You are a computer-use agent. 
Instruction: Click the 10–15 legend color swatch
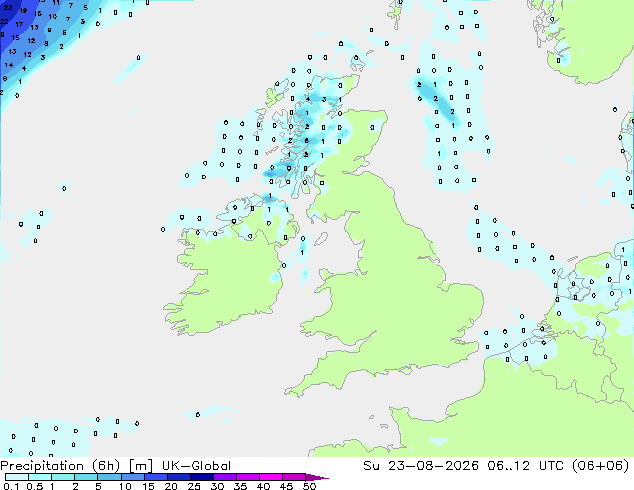tap(132, 477)
